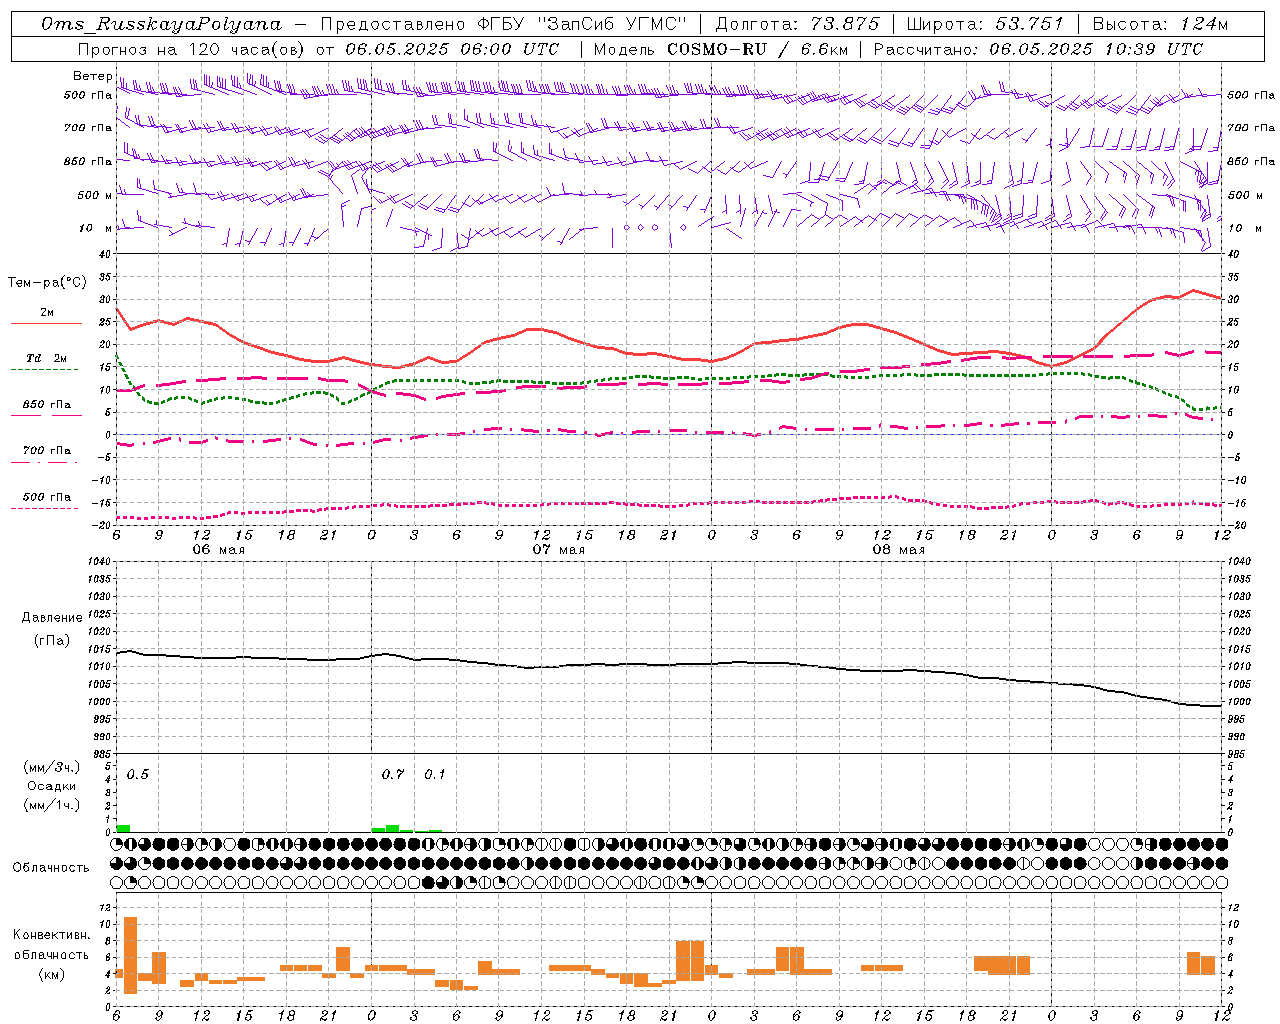This screenshot has height=1024, width=1280.
Task: Select the longitude value Долгота: 73.875
Action: tap(798, 24)
